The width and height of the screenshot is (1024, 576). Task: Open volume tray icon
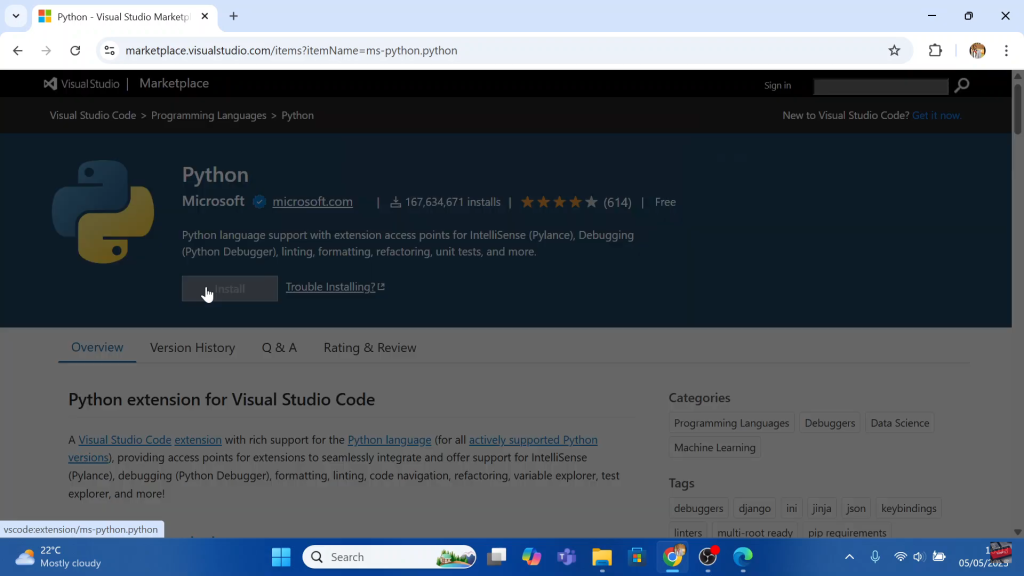[918, 557]
